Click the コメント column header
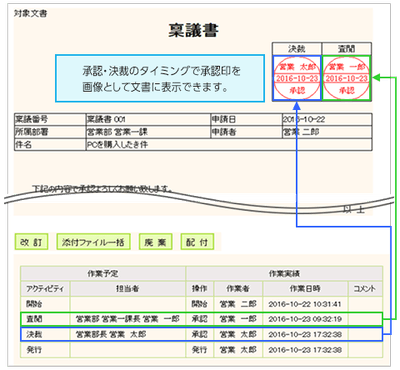 [x=365, y=289]
